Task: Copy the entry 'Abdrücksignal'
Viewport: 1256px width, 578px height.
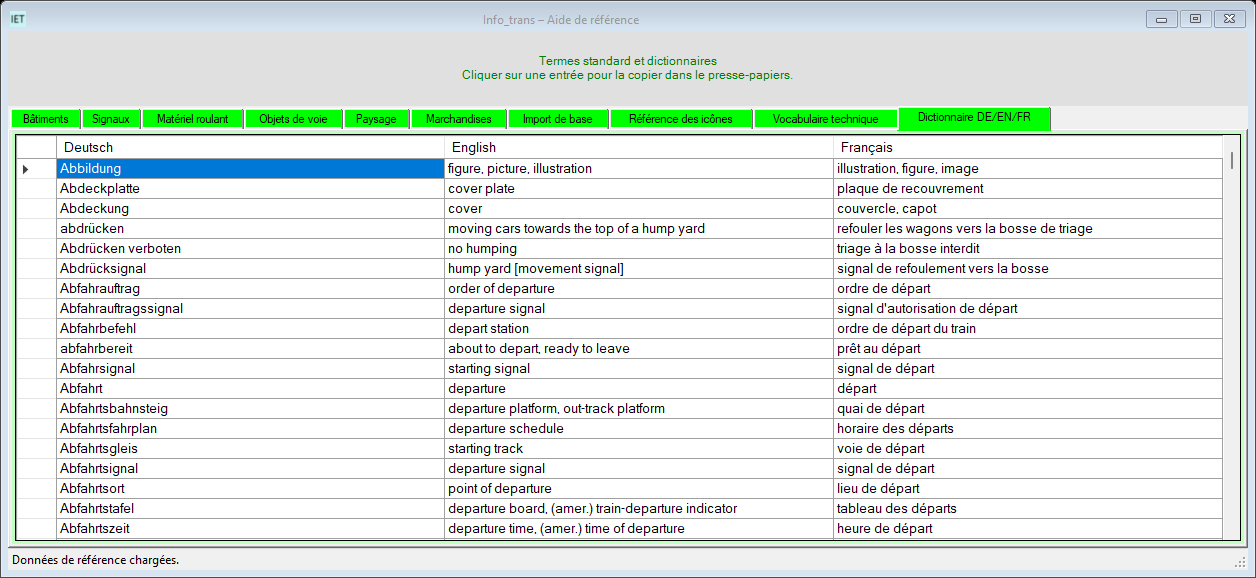Action: (x=250, y=269)
